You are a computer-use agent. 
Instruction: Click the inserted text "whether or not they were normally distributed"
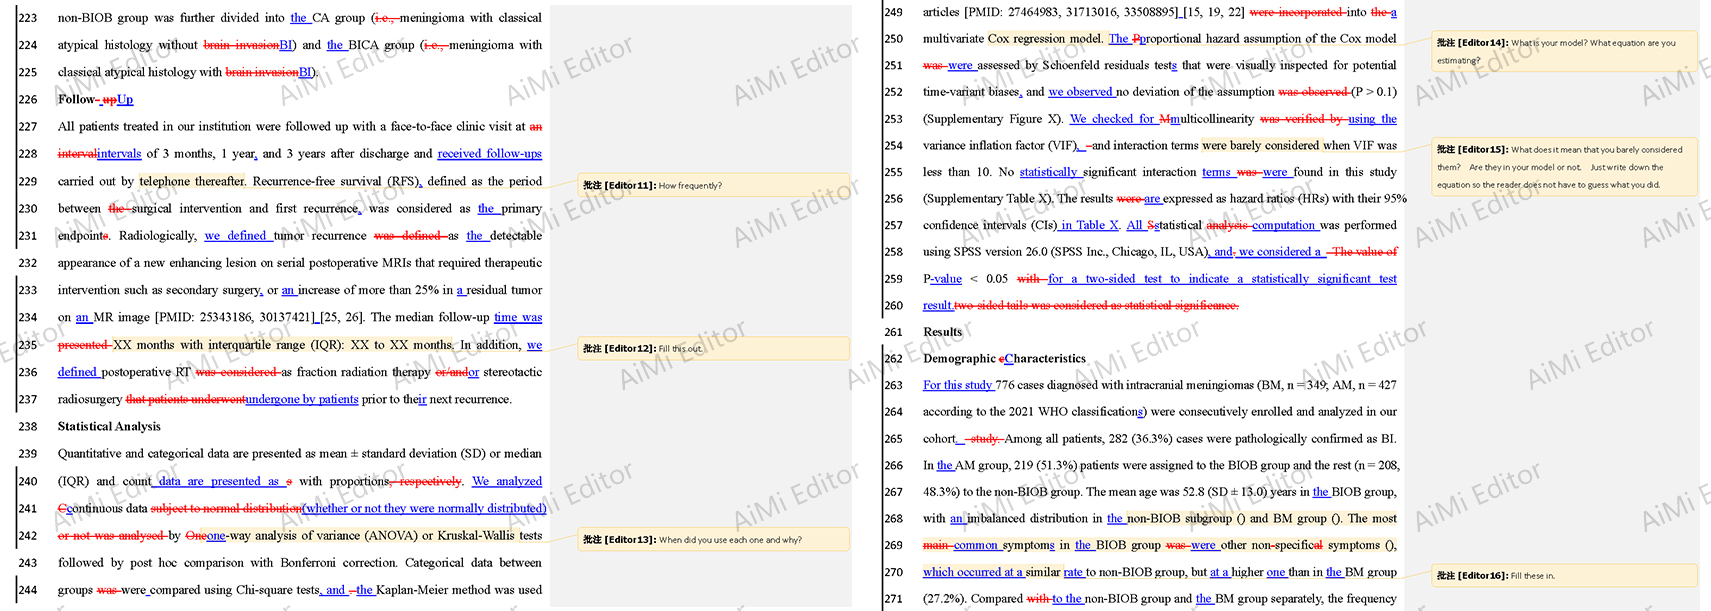coord(425,508)
